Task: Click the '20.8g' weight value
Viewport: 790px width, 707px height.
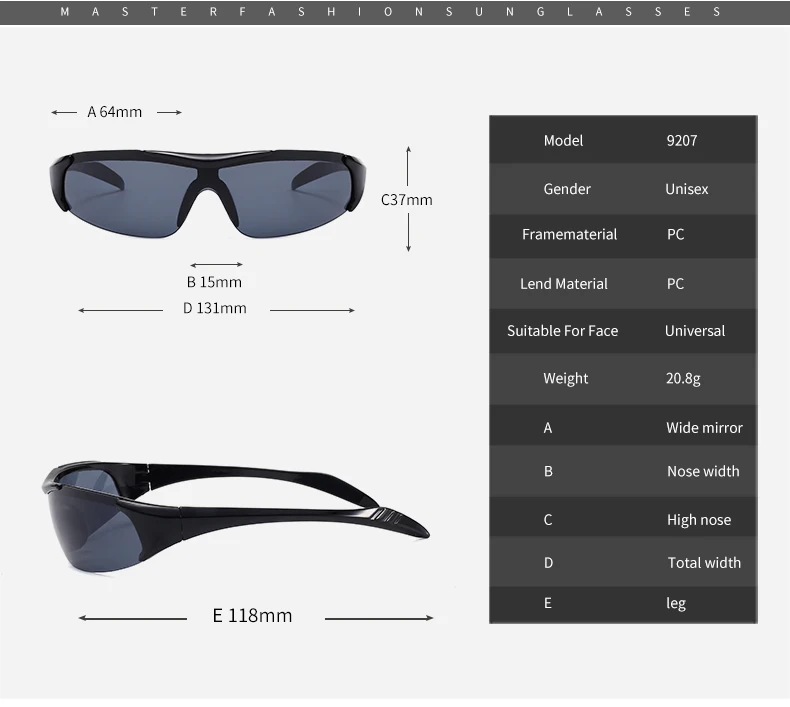Action: point(683,378)
